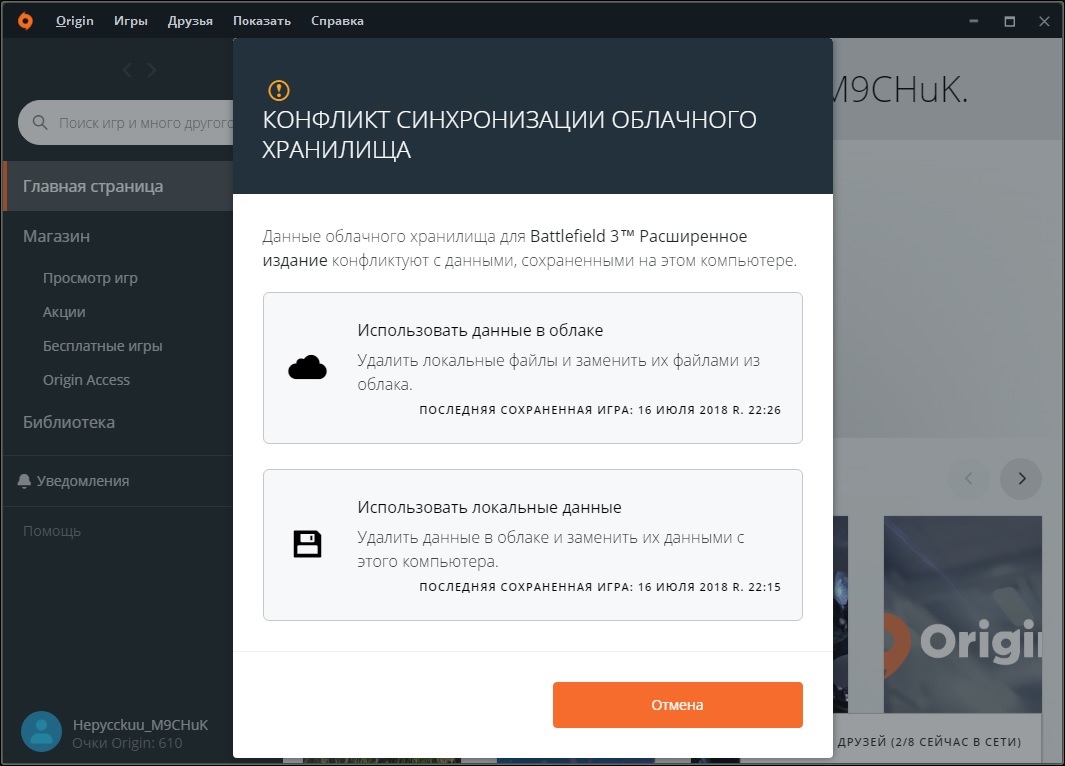Go forward with the right navigation arrow
The width and height of the screenshot is (1065, 766).
151,70
